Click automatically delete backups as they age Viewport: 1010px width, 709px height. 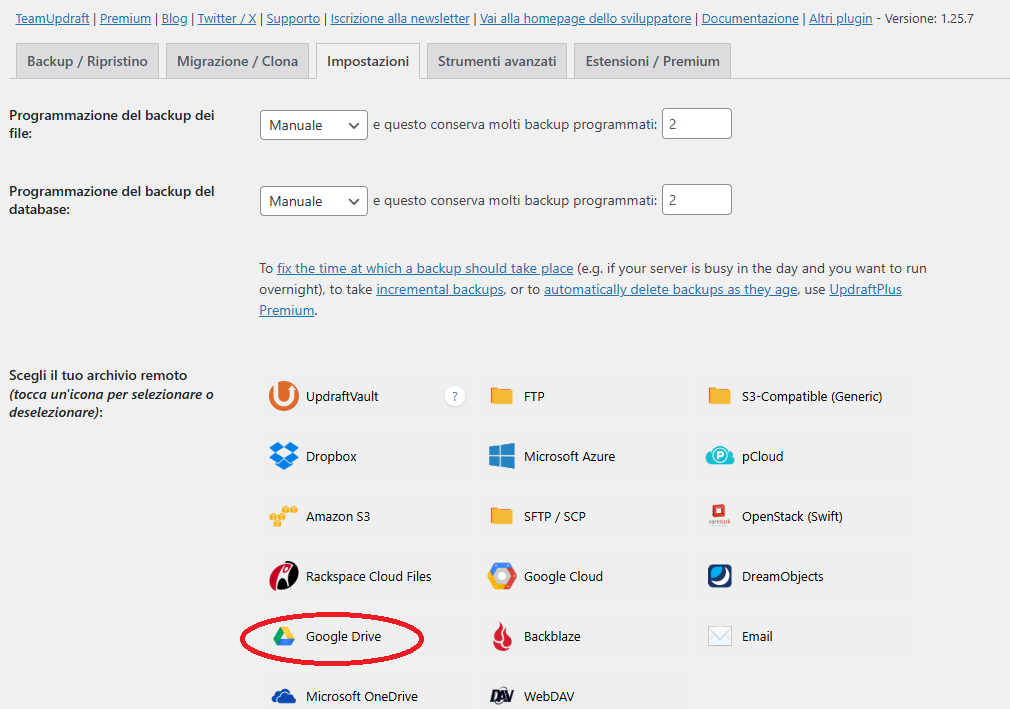click(671, 290)
